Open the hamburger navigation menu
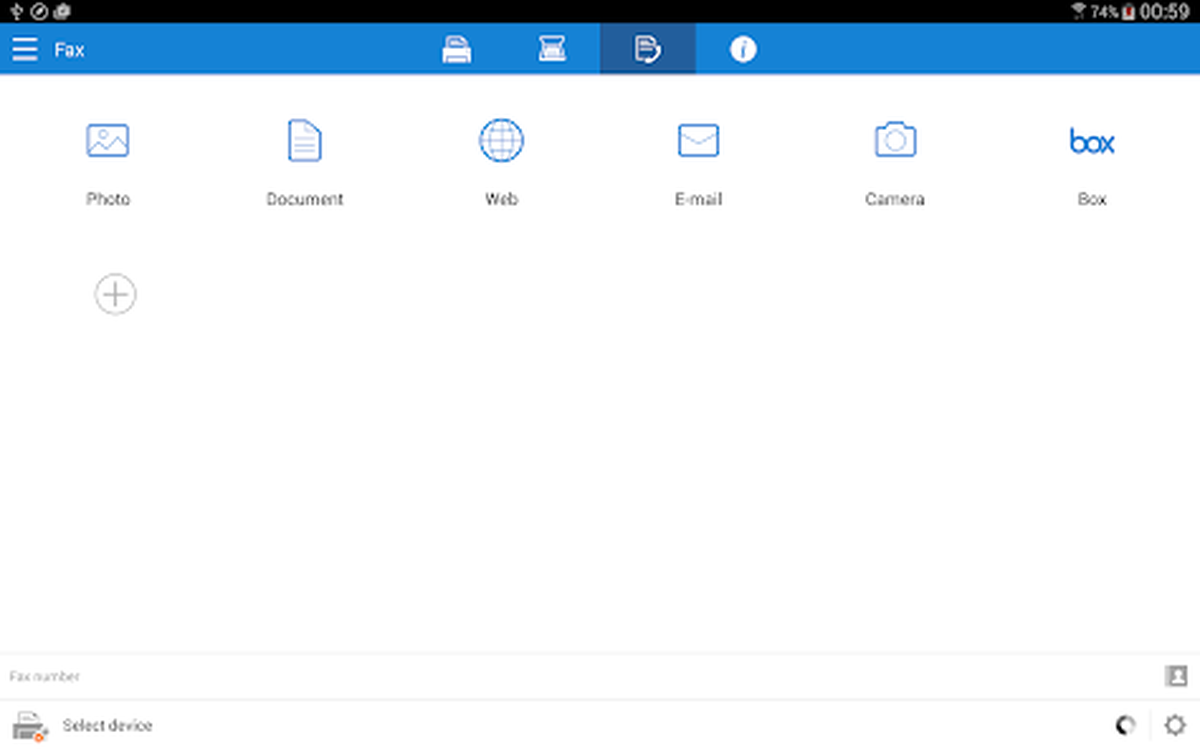The image size is (1200, 749). point(25,49)
